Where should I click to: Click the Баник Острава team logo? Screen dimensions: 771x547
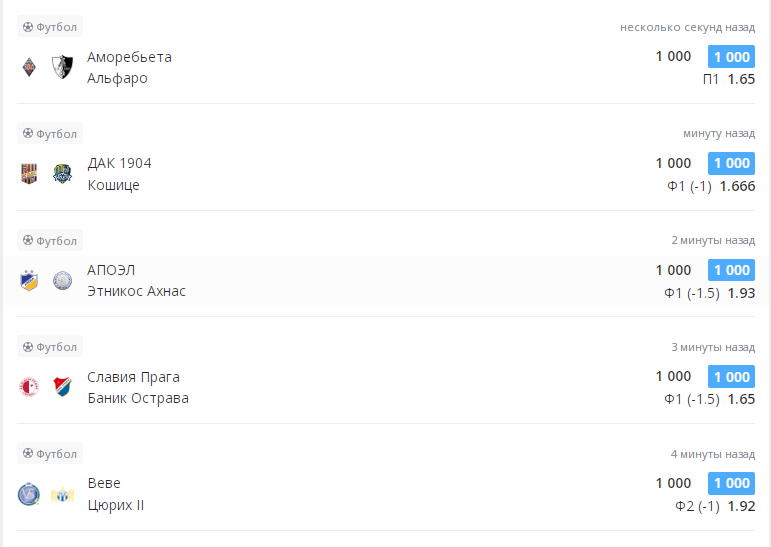click(63, 387)
